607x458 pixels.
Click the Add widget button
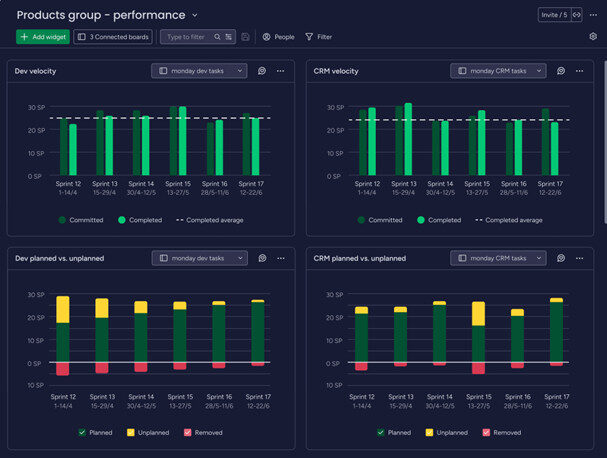[x=43, y=37]
